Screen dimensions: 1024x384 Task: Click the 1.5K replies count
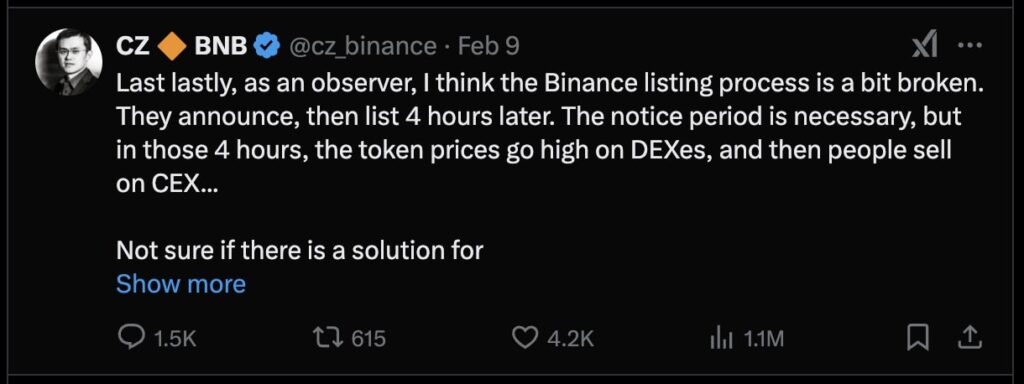pyautogui.click(x=174, y=339)
